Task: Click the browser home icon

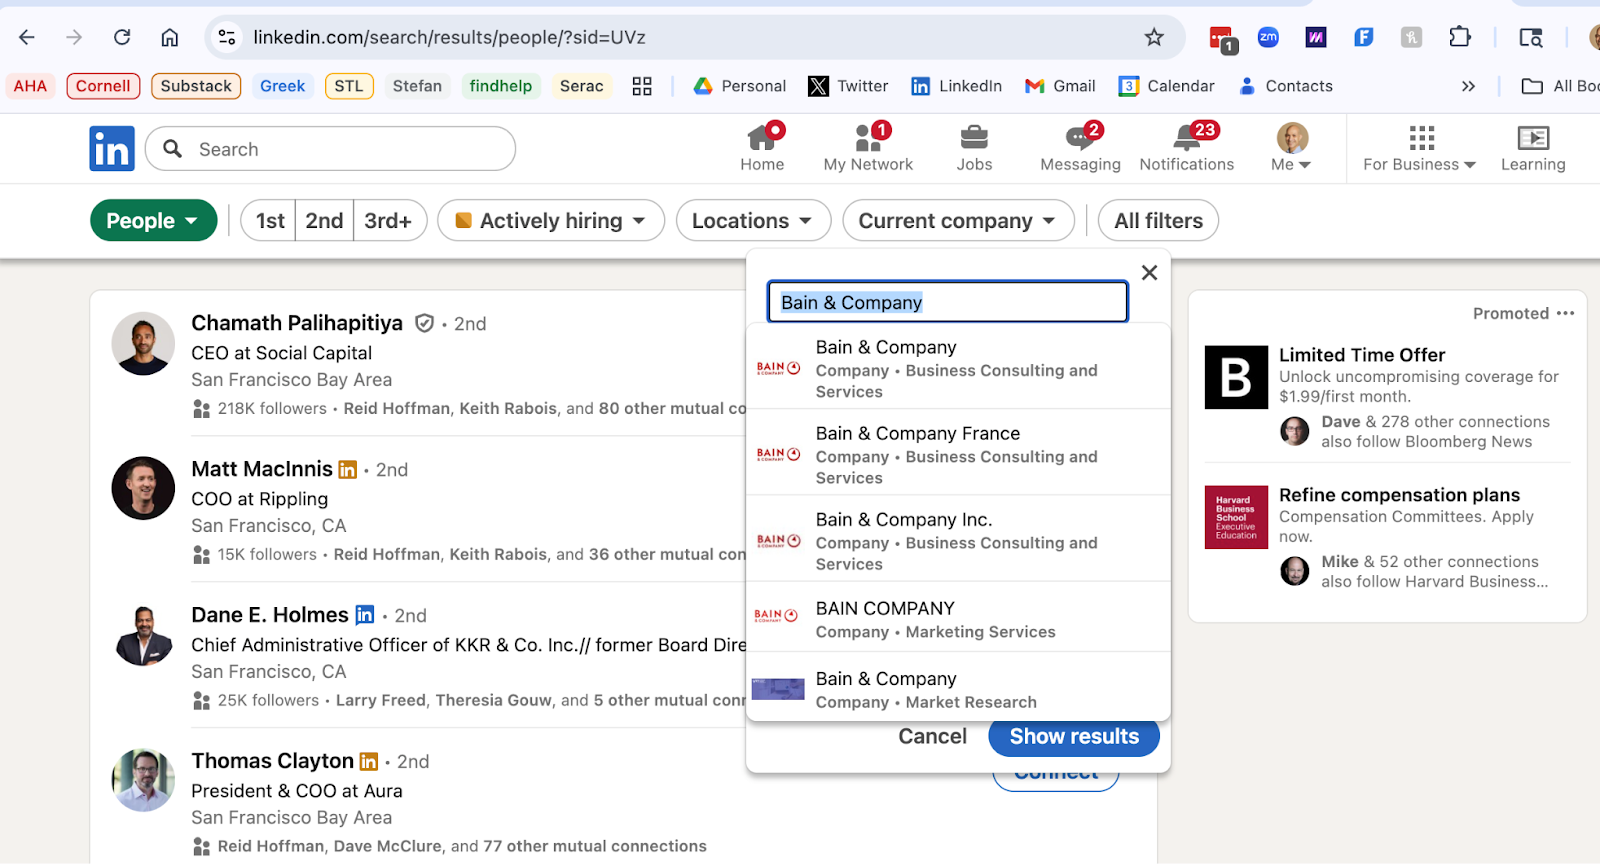Action: coord(170,37)
